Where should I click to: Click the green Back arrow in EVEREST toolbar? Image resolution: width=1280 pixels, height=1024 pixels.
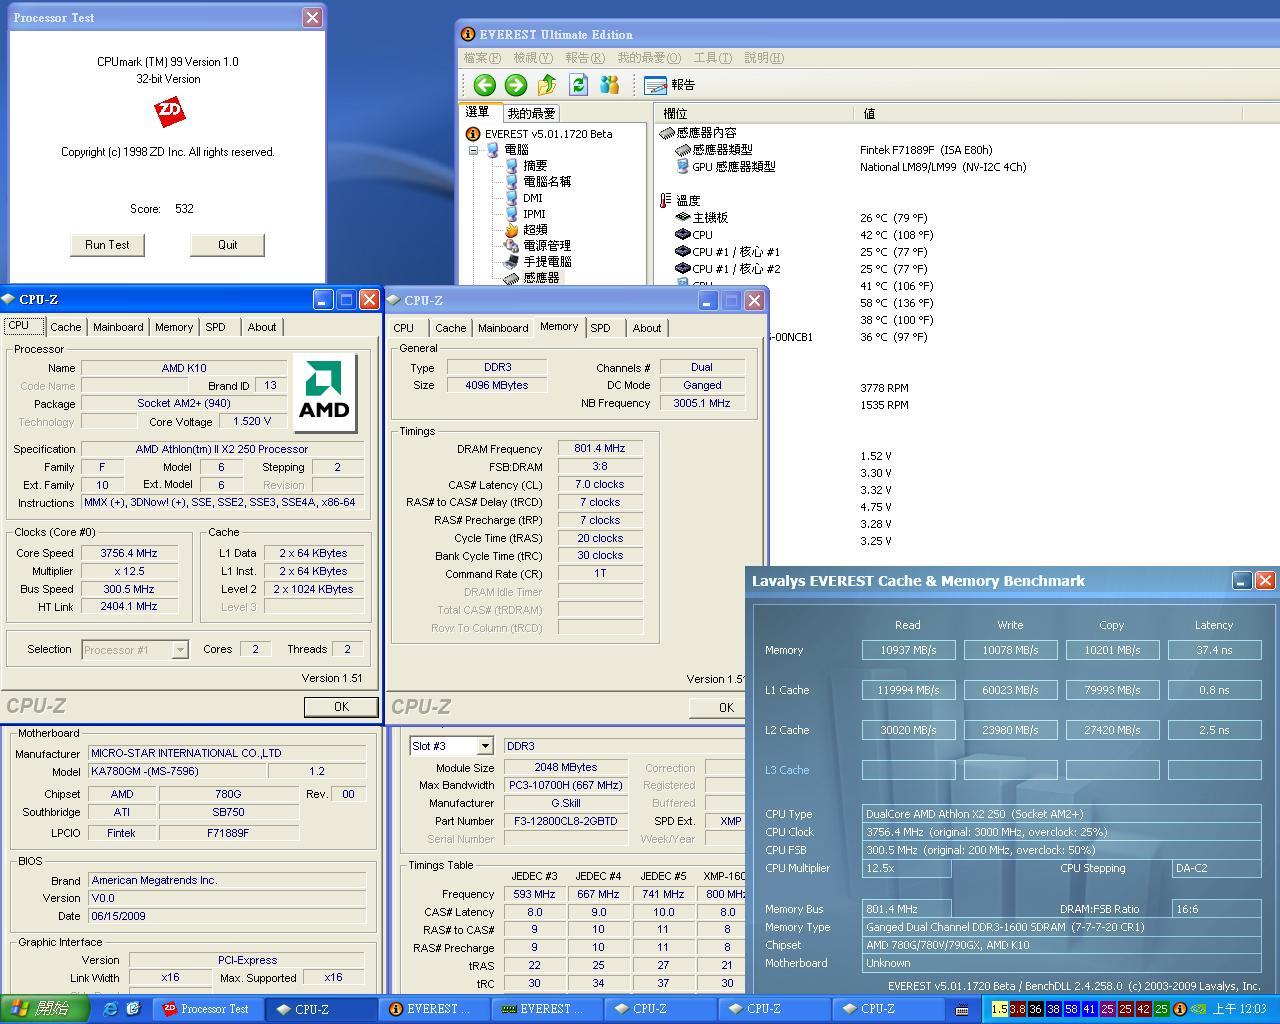click(485, 85)
